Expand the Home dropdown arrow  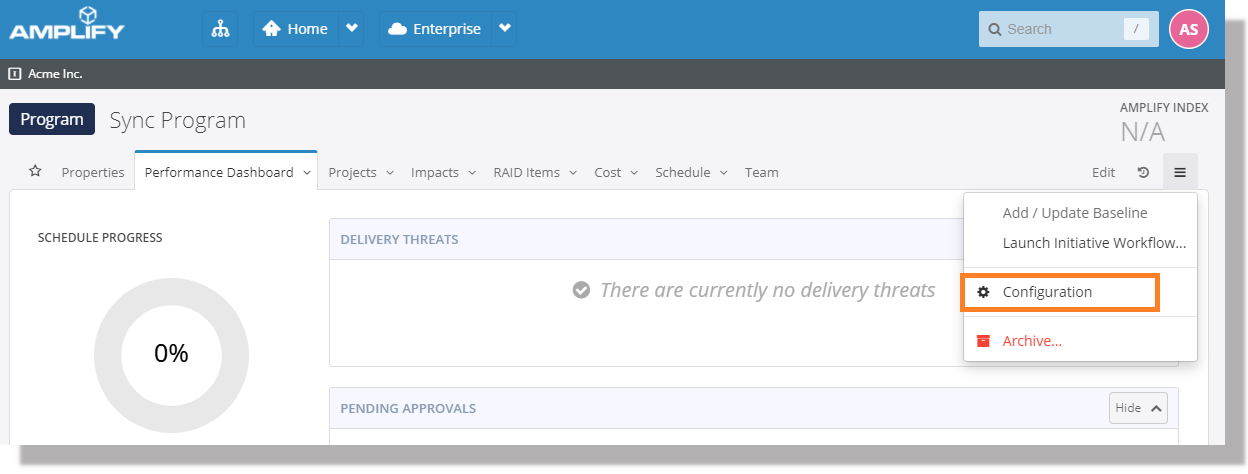pyautogui.click(x=351, y=29)
